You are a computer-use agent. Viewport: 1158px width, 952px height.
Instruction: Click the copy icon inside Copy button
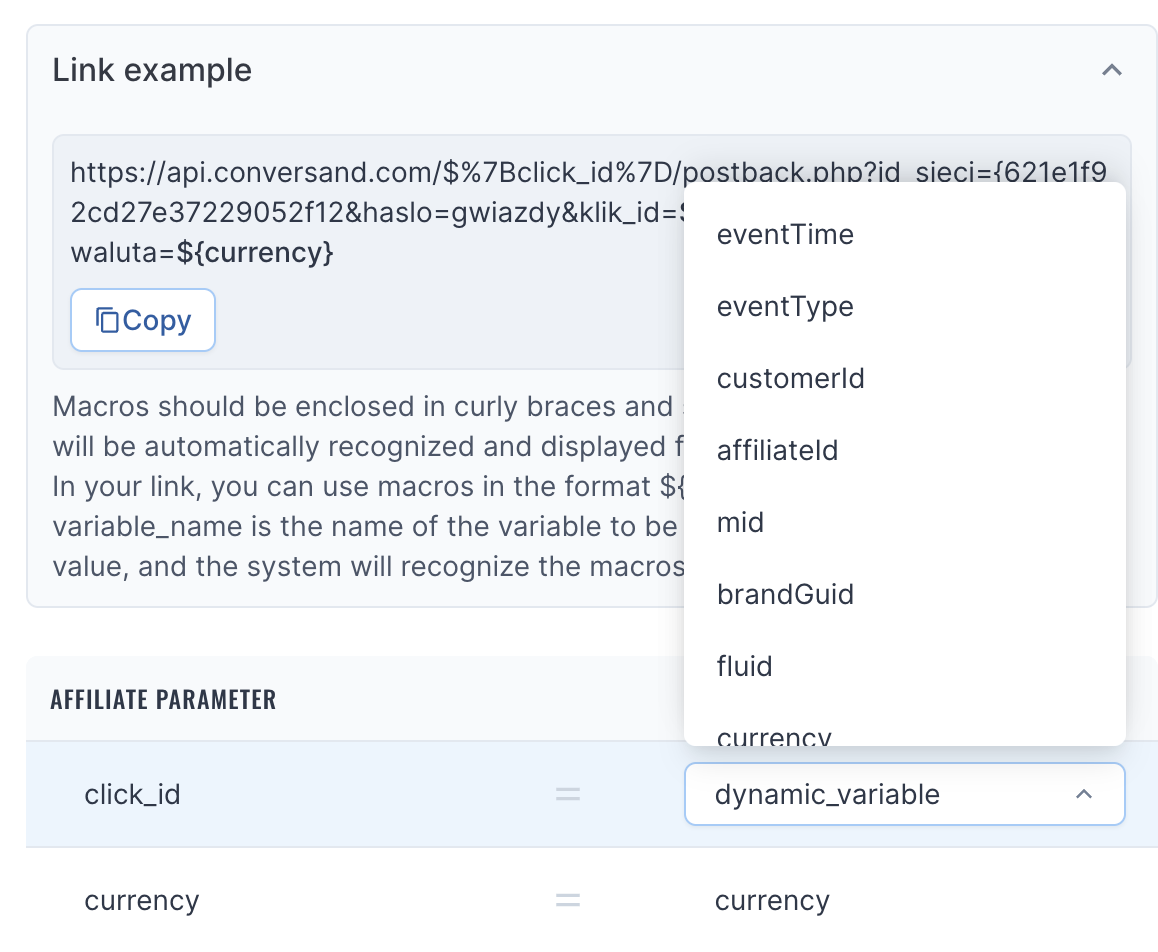point(107,321)
